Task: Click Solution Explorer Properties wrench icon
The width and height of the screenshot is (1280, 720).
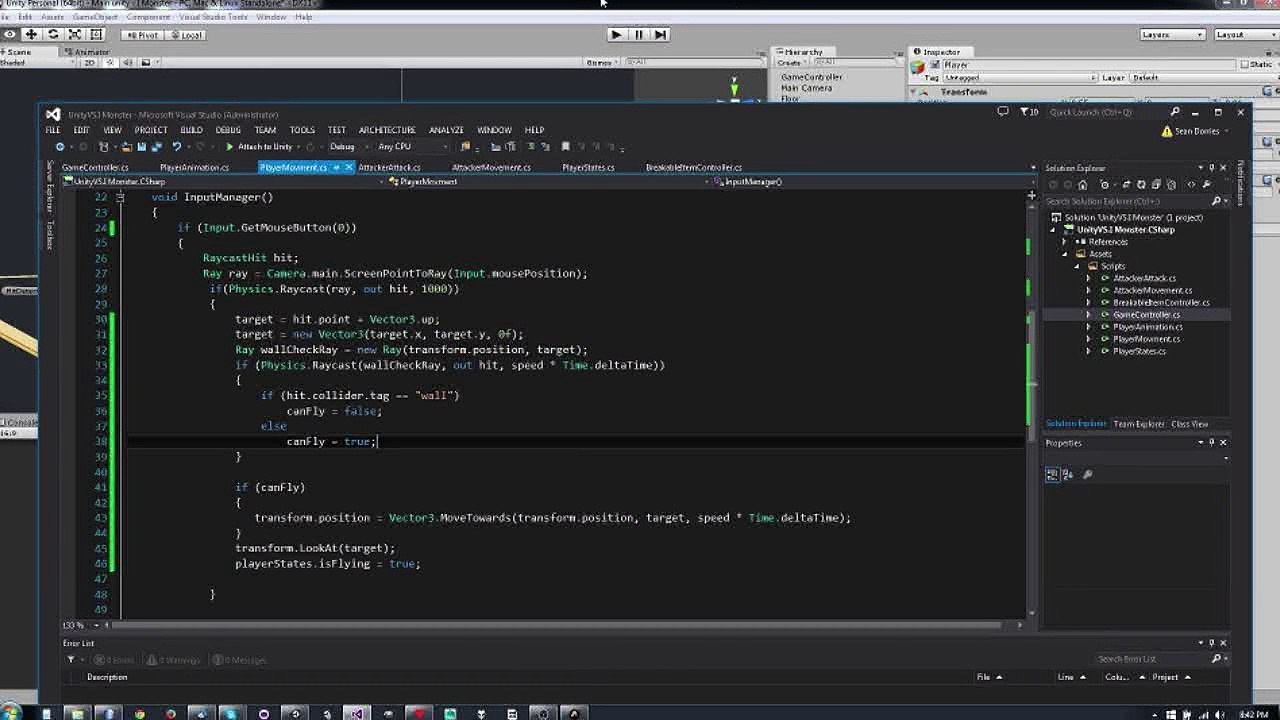Action: click(x=1206, y=185)
